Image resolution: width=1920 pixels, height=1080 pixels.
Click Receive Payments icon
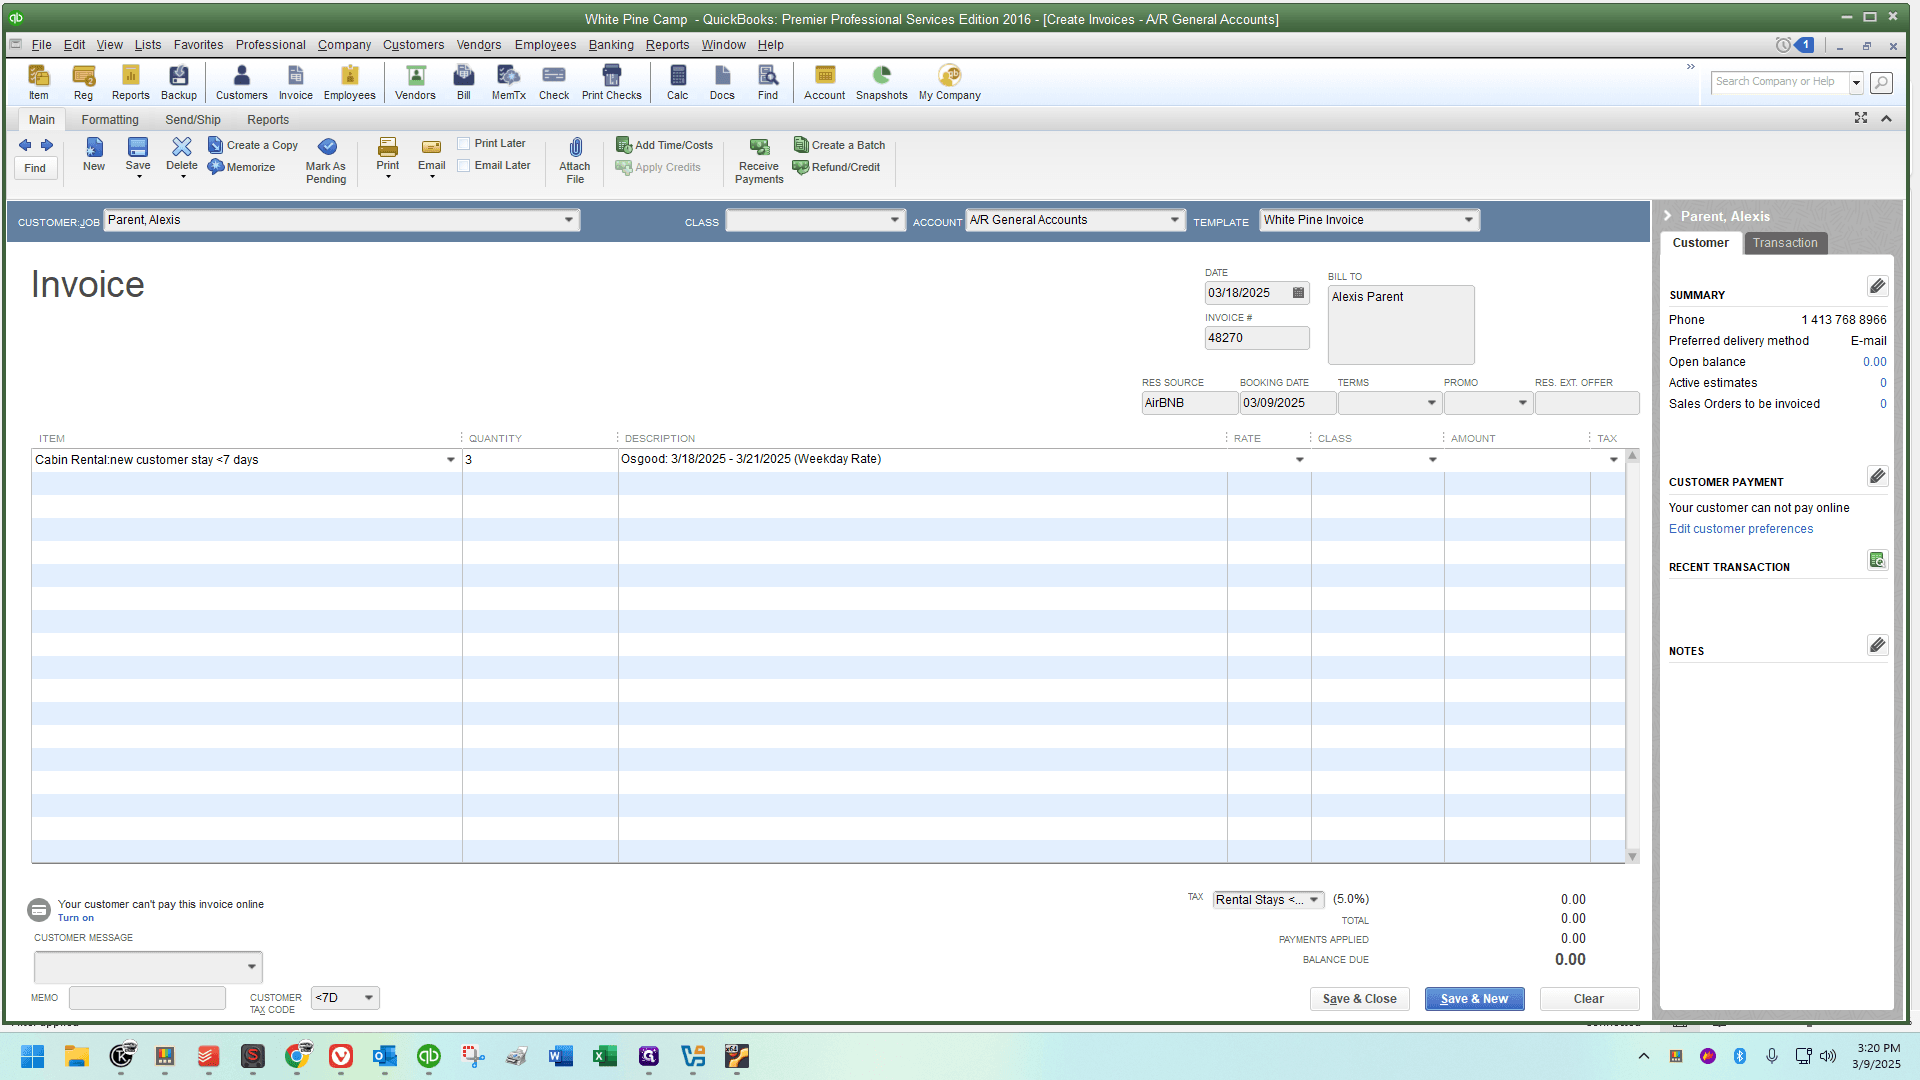(759, 160)
